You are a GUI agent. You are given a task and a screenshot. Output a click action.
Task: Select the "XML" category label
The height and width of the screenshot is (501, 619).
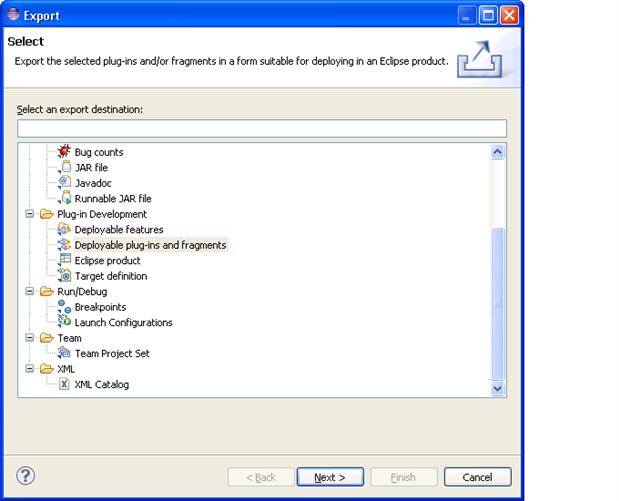[66, 369]
